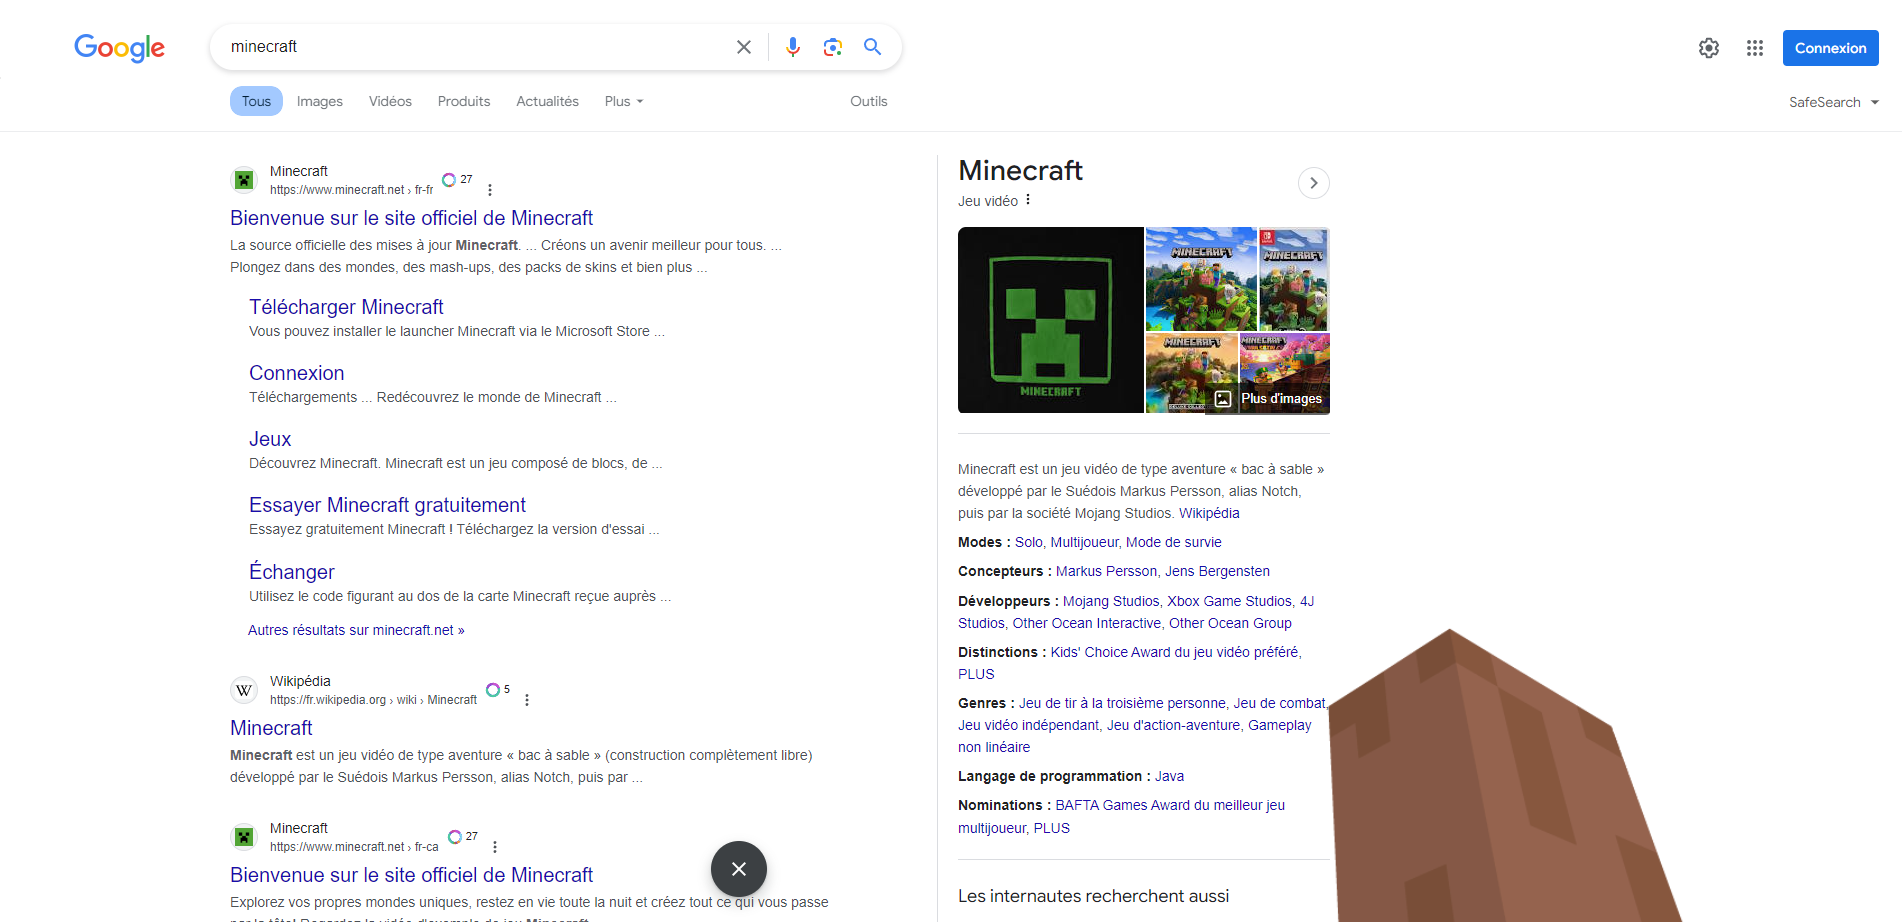Open the Wikipedia Minecraft result title

[271, 728]
